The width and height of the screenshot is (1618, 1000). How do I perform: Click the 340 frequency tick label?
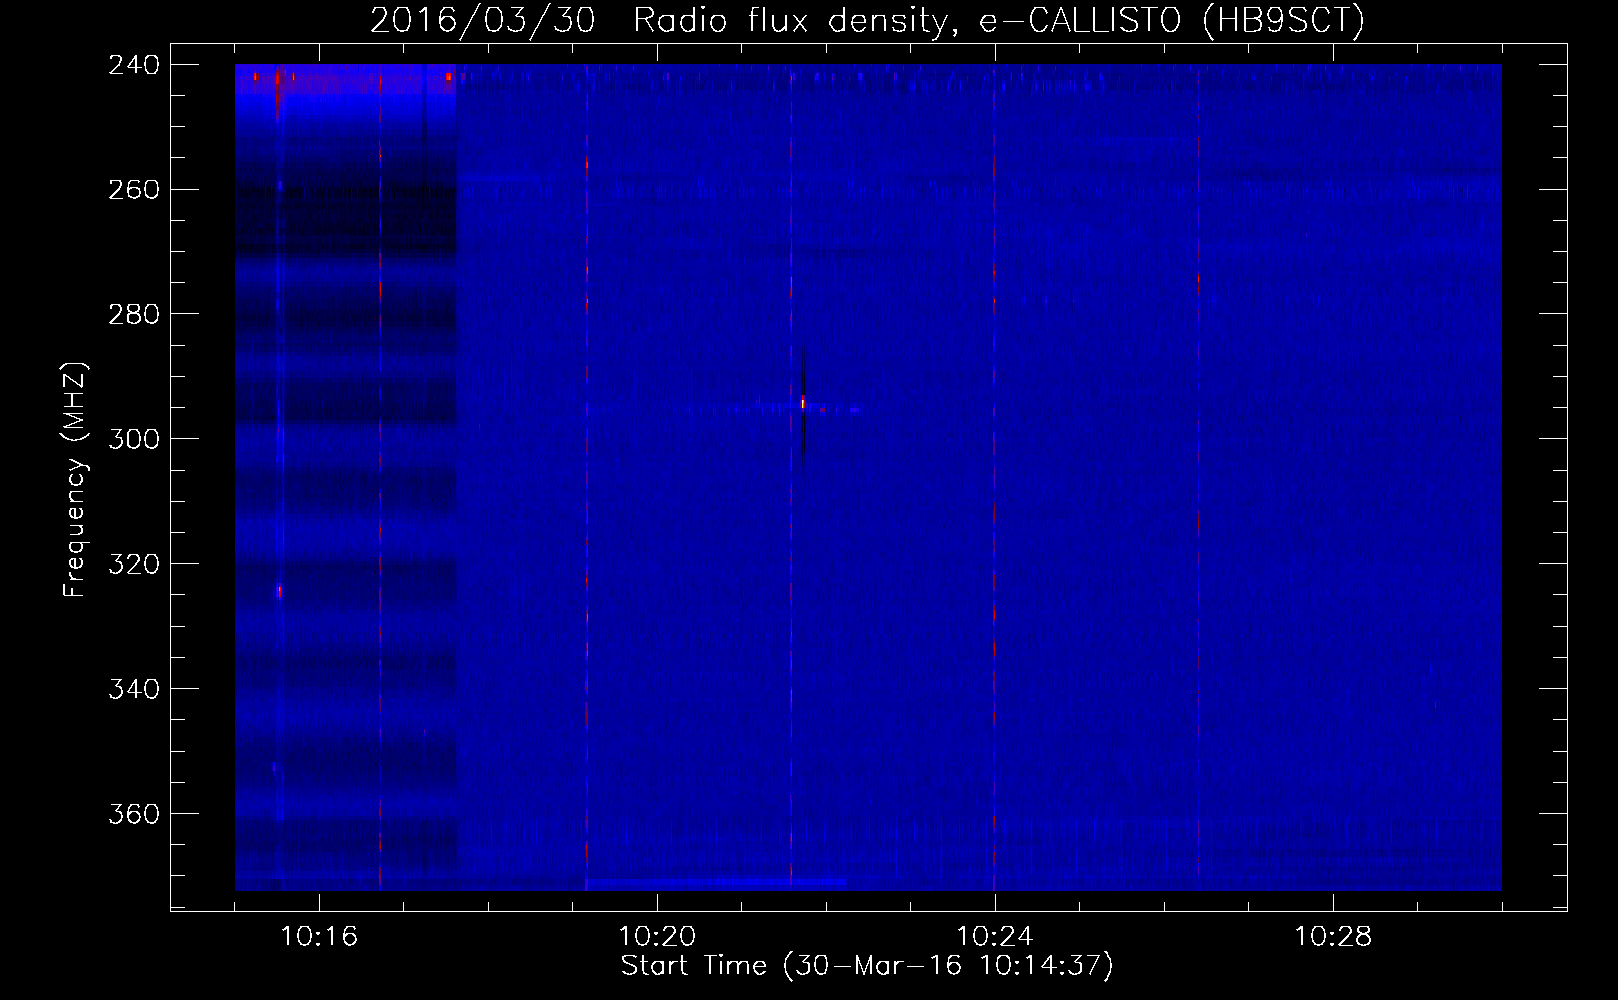pos(134,690)
